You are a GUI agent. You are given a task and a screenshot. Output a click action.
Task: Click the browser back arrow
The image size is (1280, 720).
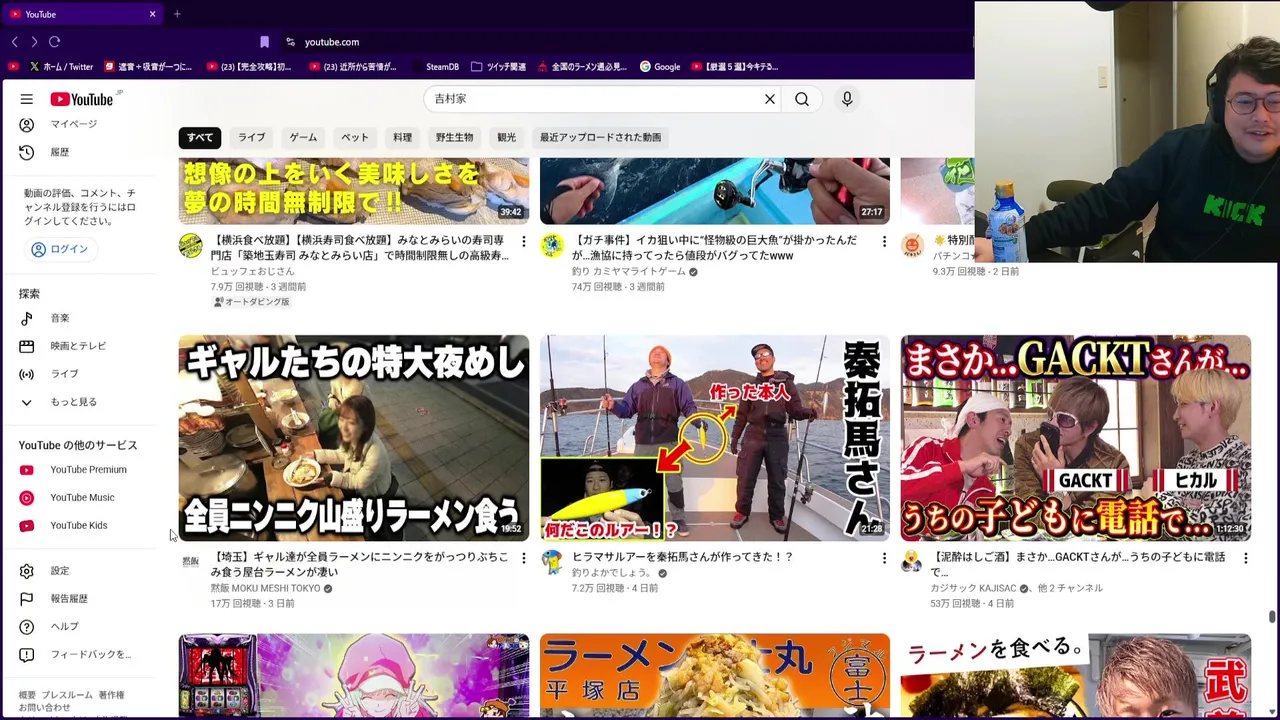point(14,42)
